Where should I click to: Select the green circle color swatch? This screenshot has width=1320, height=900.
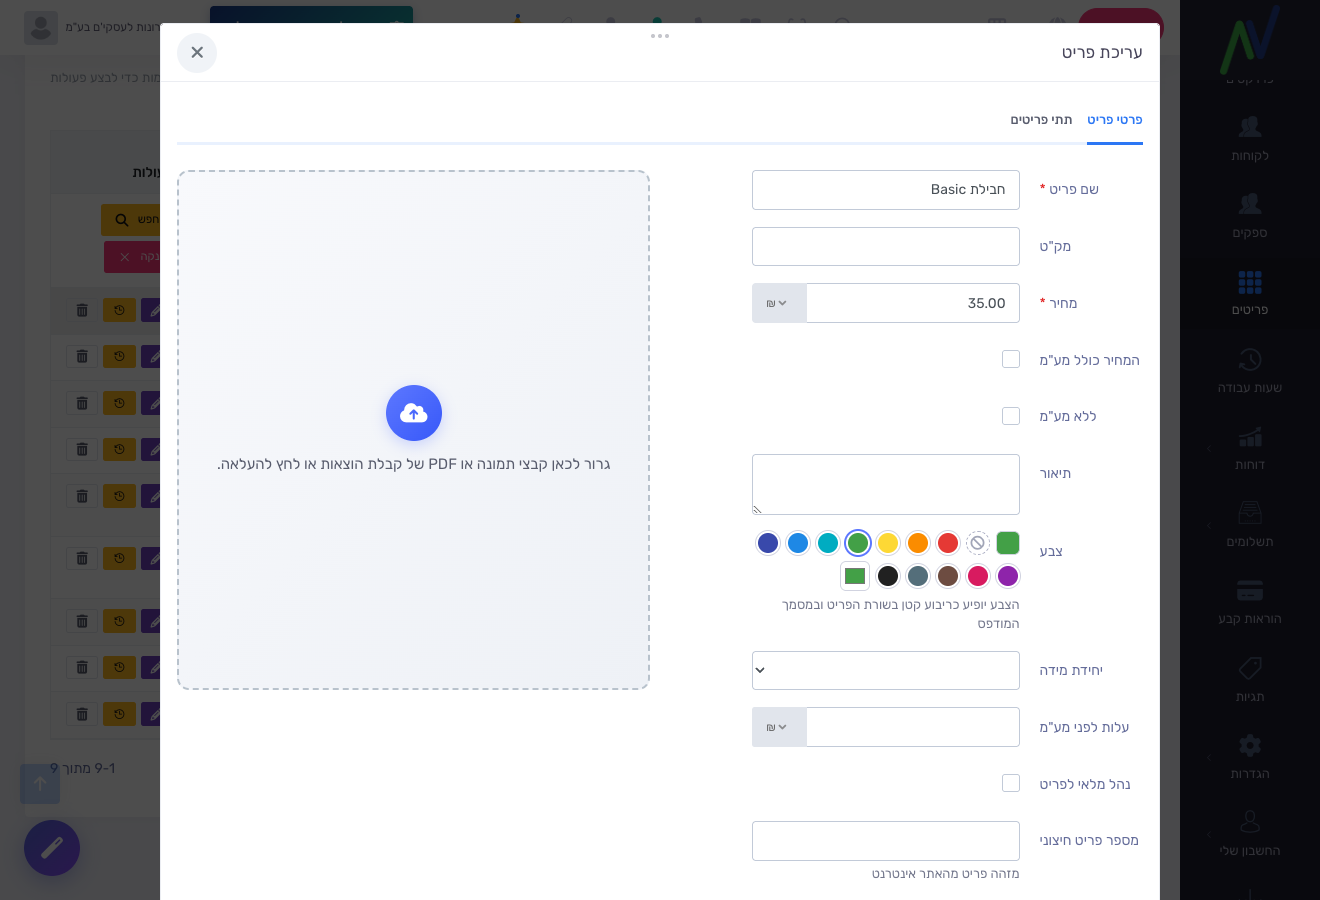tap(858, 543)
